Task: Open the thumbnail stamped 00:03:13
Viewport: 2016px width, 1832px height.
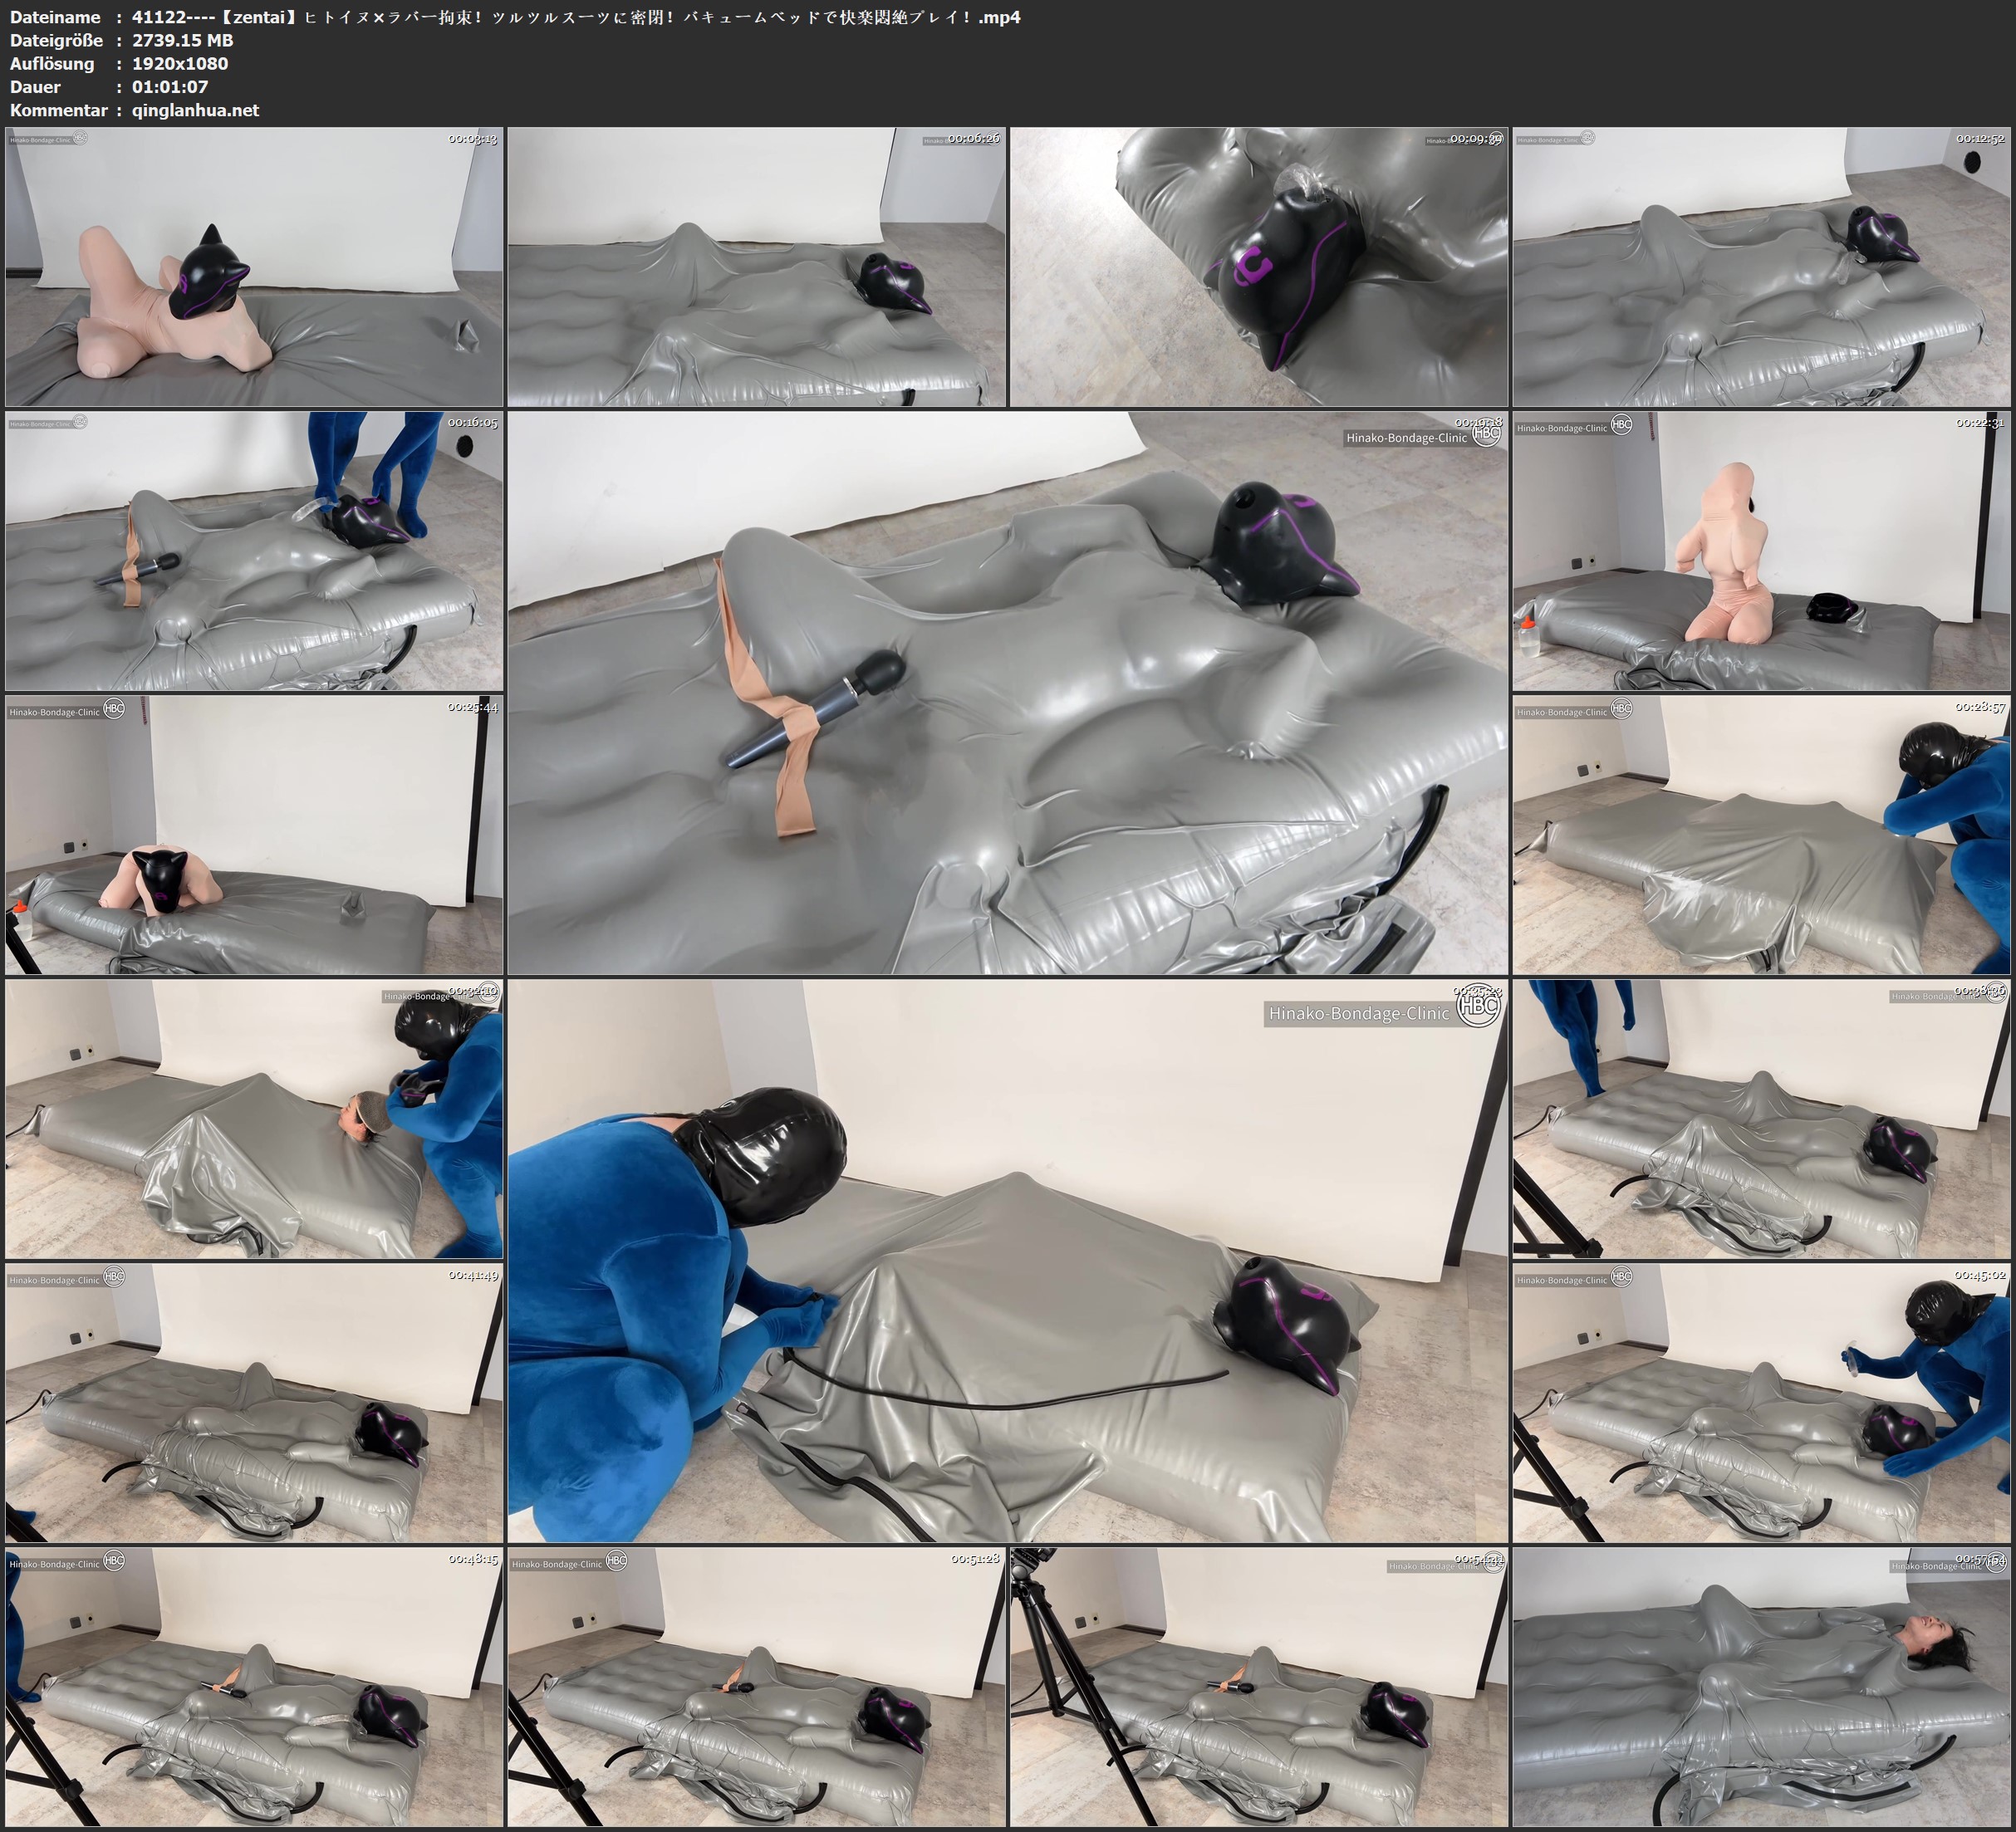Action: (254, 267)
